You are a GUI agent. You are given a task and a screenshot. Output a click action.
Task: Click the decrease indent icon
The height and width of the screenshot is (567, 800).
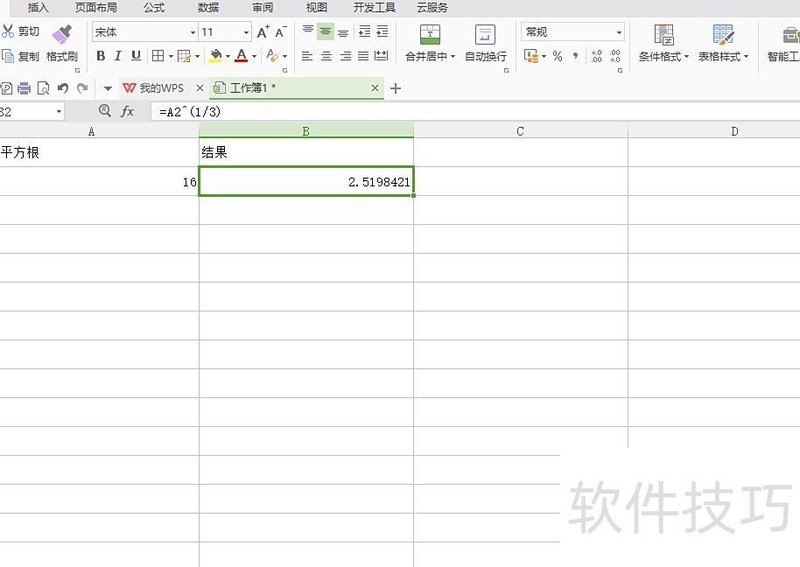pyautogui.click(x=364, y=32)
